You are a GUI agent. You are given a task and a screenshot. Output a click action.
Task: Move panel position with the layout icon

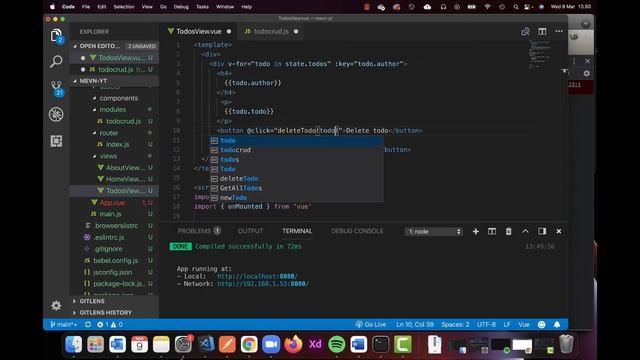(x=542, y=231)
